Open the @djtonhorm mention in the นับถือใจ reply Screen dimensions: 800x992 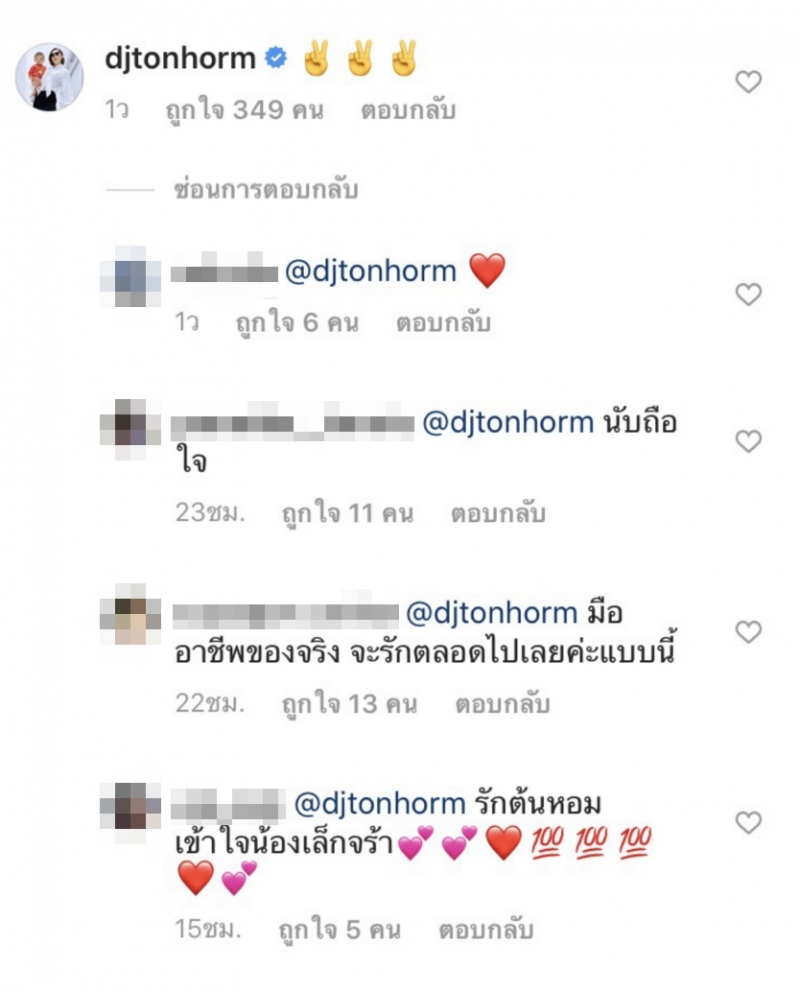pyautogui.click(x=508, y=422)
